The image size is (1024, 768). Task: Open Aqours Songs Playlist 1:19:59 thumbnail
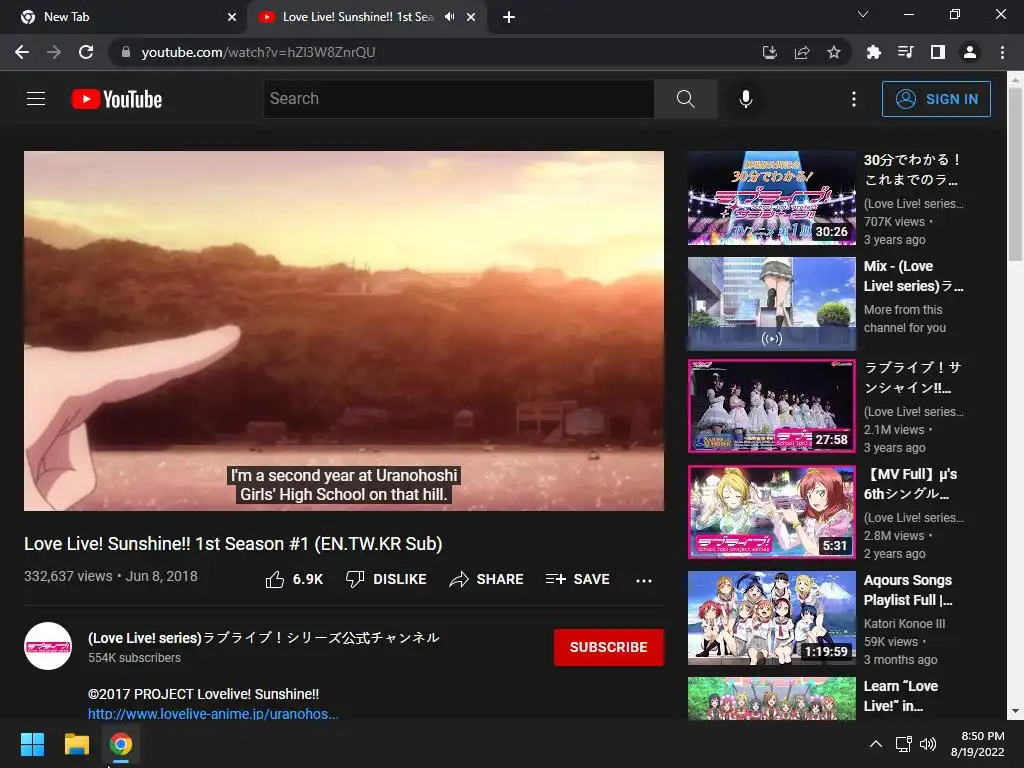(x=772, y=618)
